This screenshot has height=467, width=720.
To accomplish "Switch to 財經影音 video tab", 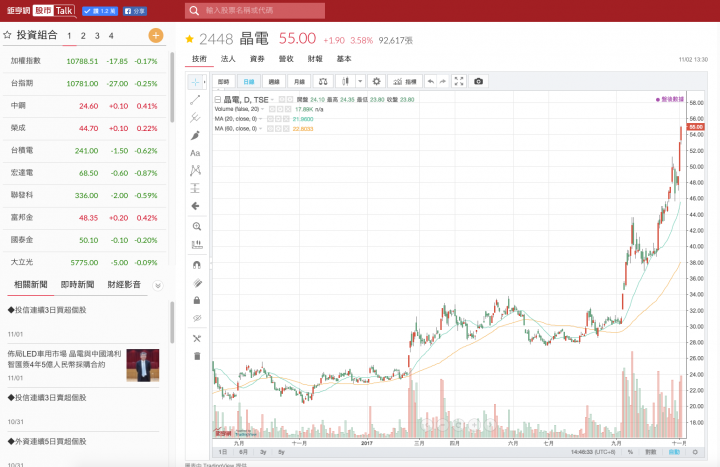I will click(124, 285).
